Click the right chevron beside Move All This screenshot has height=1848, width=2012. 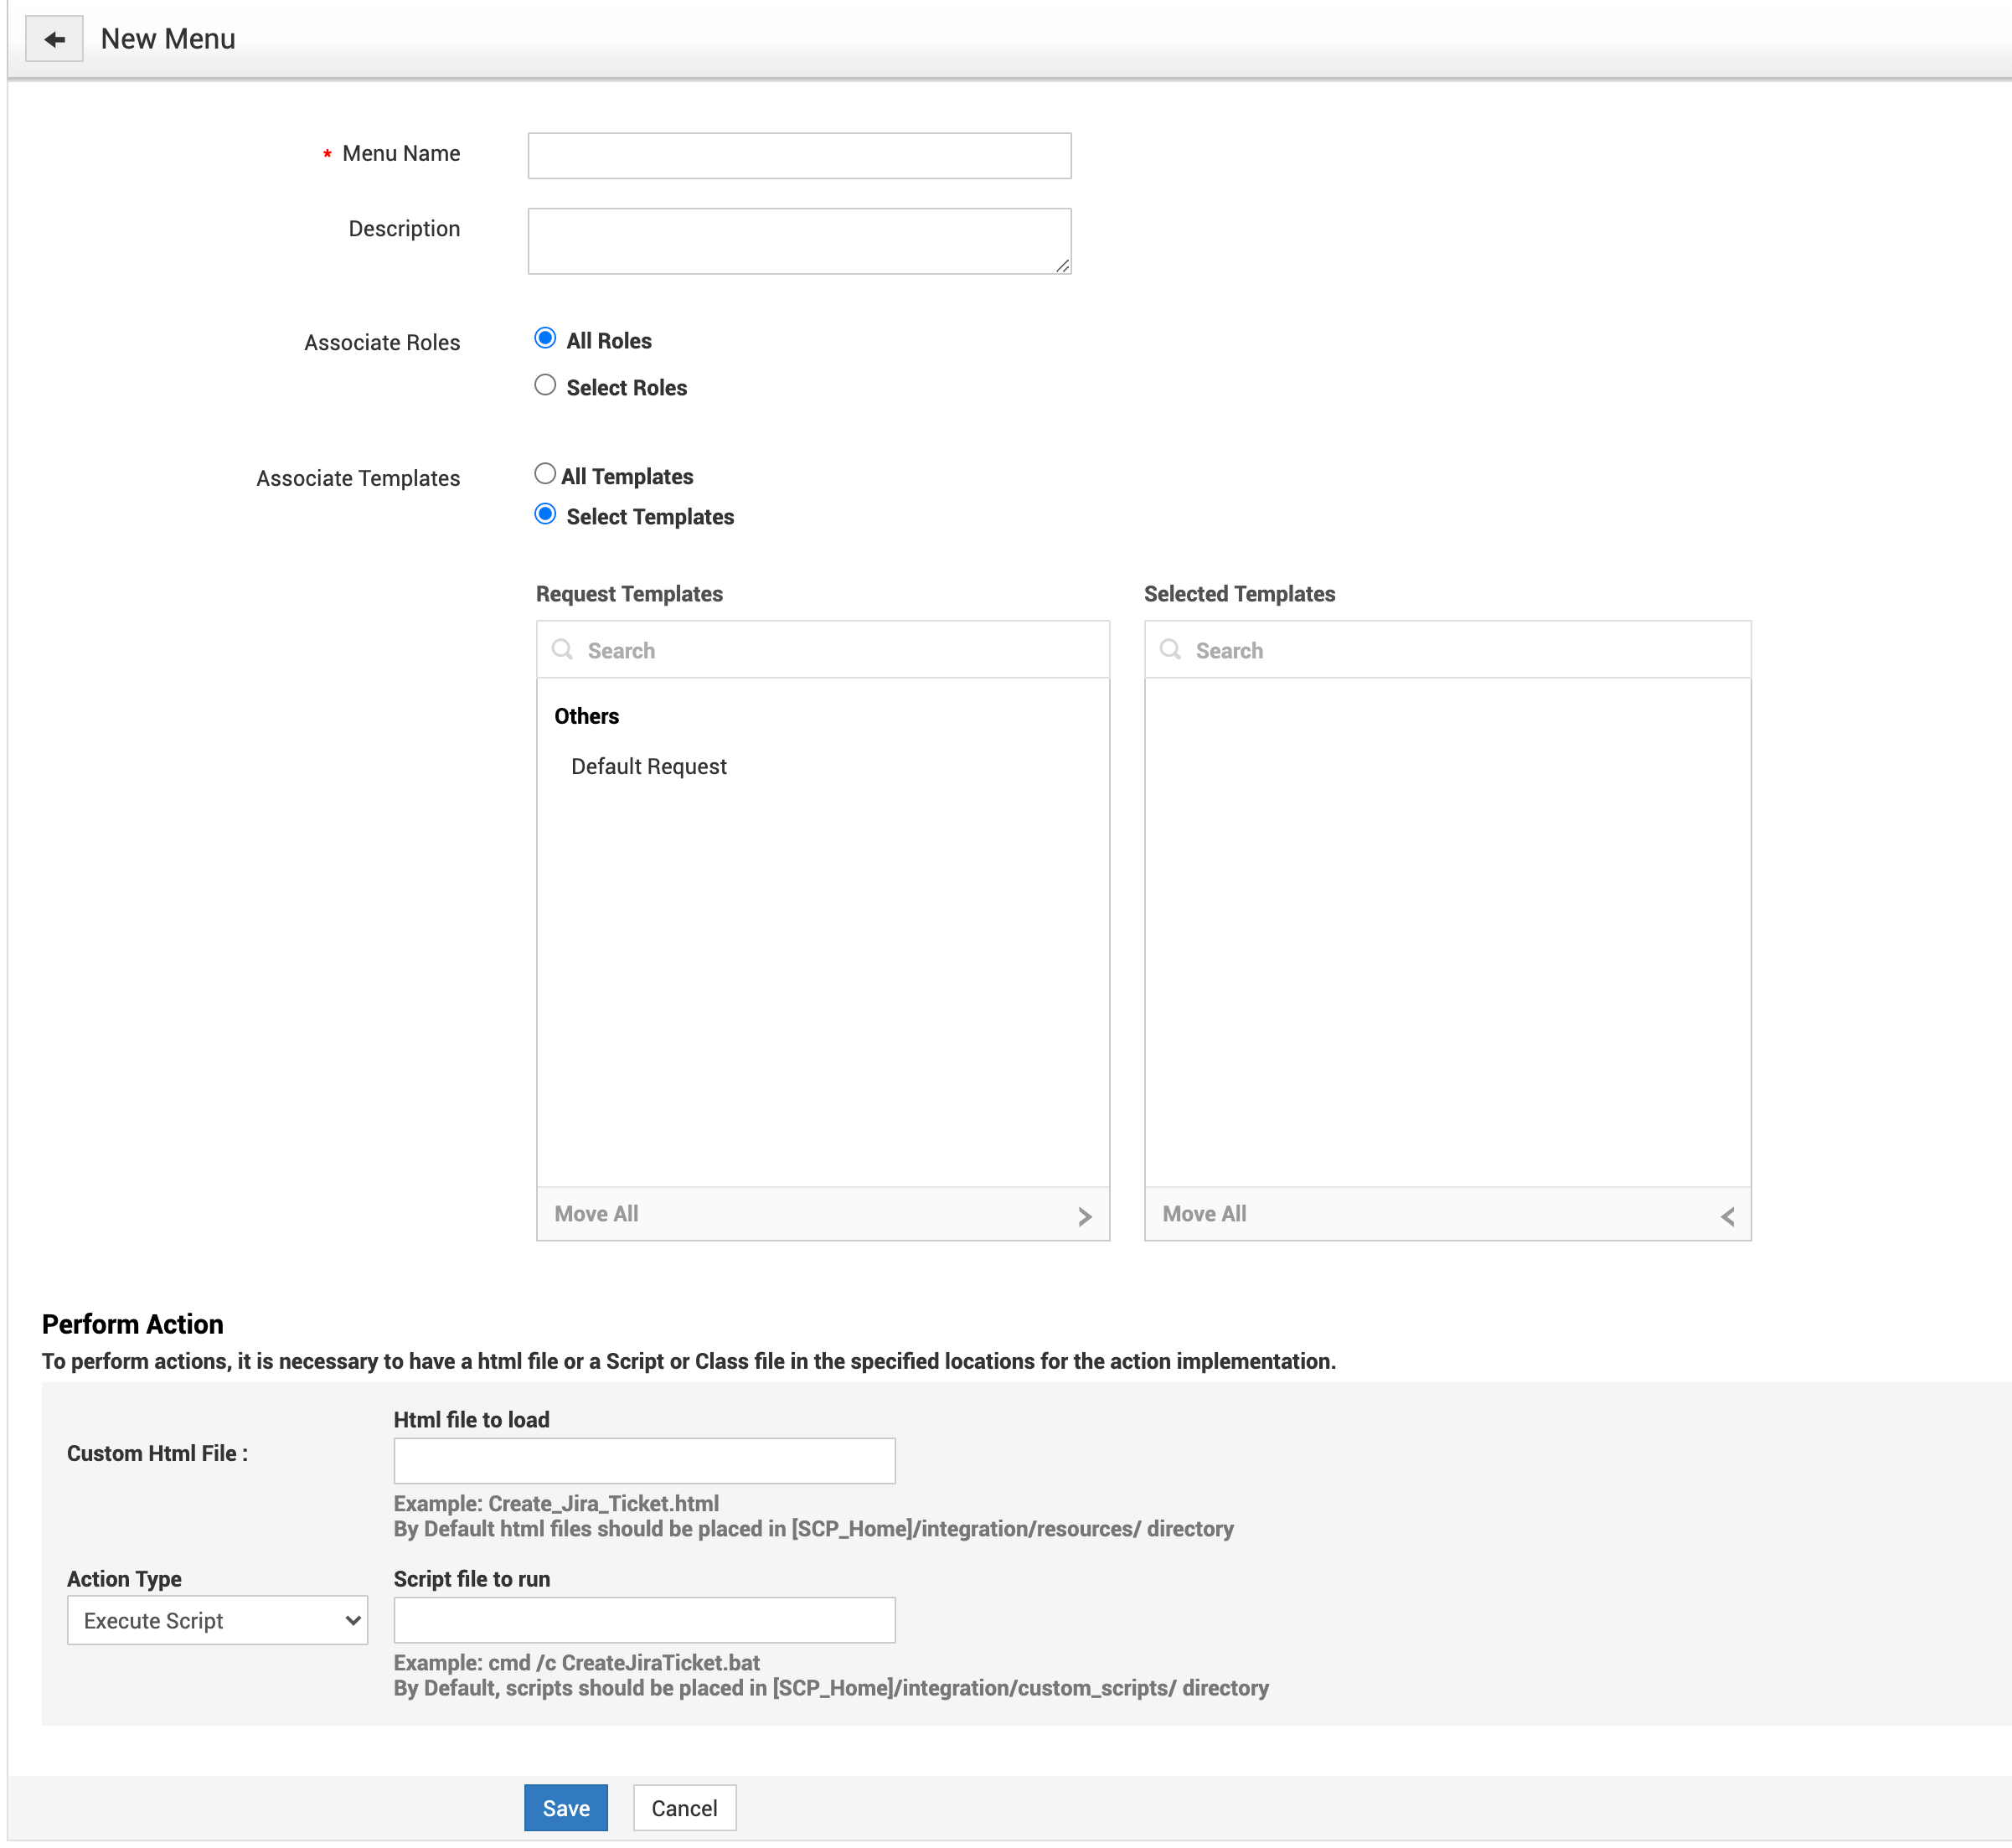(1085, 1216)
